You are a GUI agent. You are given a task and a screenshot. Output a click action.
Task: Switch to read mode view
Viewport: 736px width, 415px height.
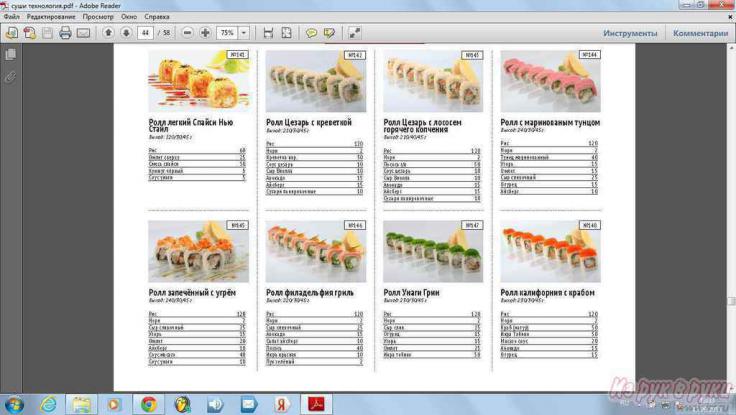pos(355,33)
